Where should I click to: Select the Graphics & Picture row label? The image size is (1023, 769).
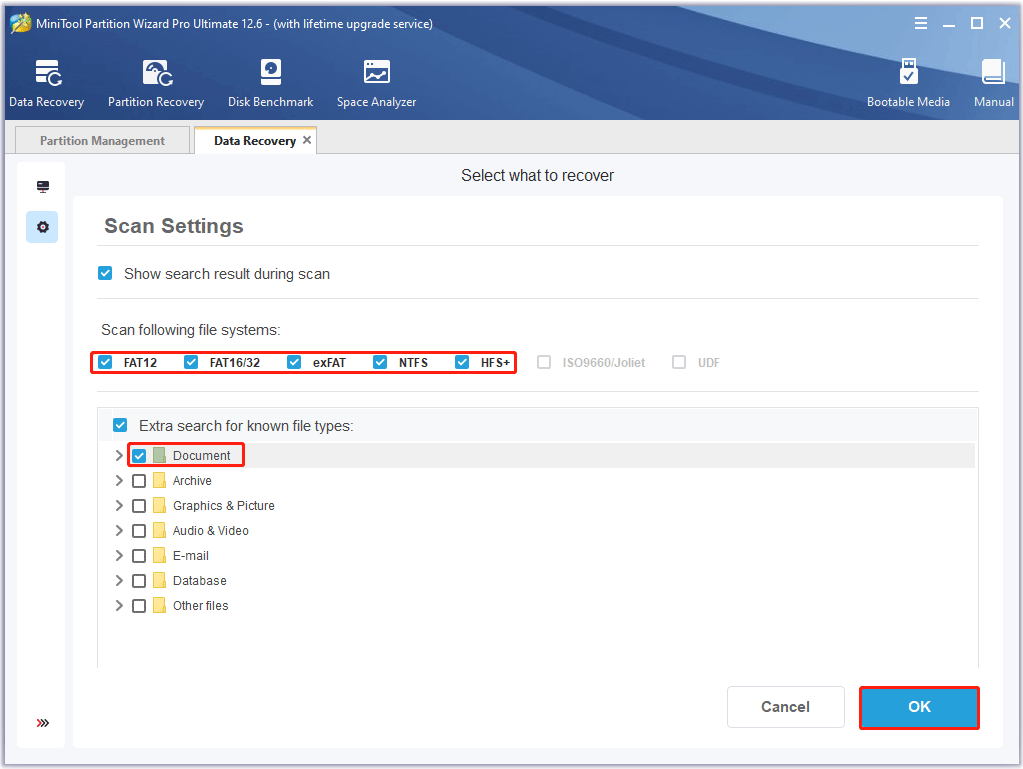coord(224,505)
